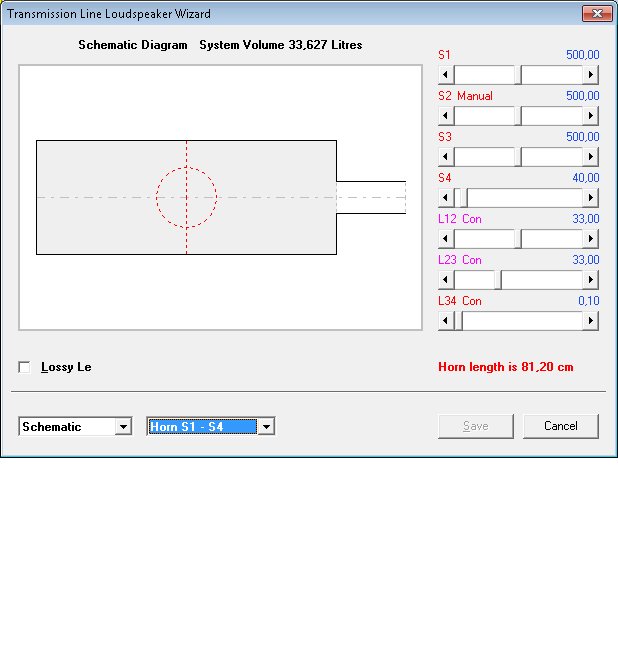
Task: Click the Save button
Action: pos(476,426)
